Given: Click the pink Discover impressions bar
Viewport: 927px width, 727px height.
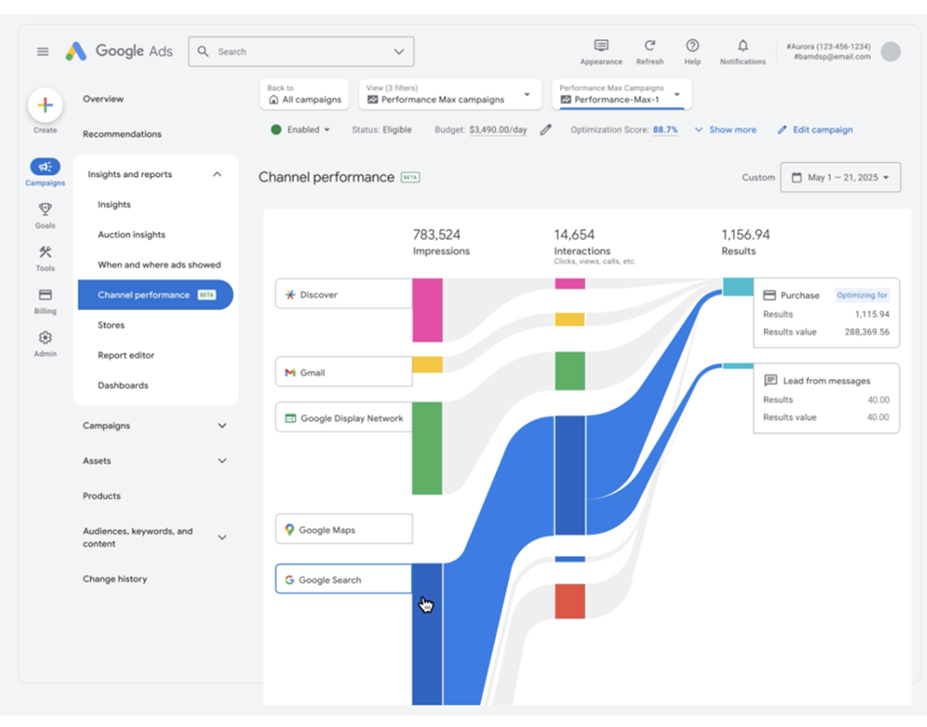Looking at the screenshot, I should (x=427, y=310).
